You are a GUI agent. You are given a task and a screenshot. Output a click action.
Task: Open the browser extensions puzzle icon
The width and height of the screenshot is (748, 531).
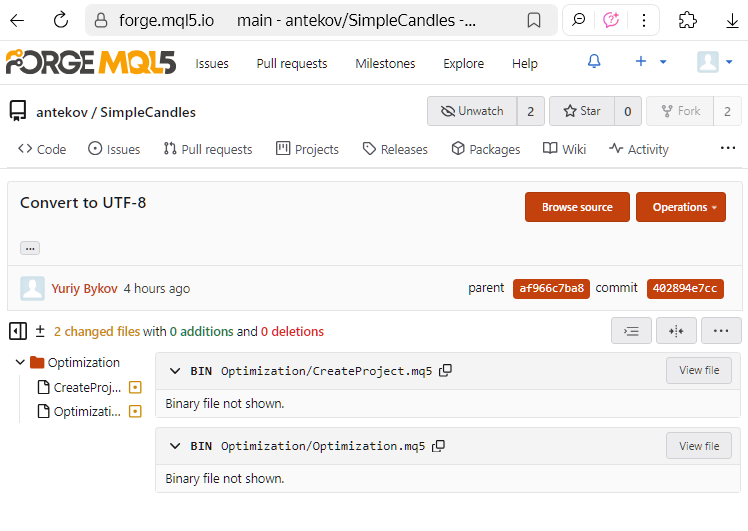pyautogui.click(x=687, y=20)
